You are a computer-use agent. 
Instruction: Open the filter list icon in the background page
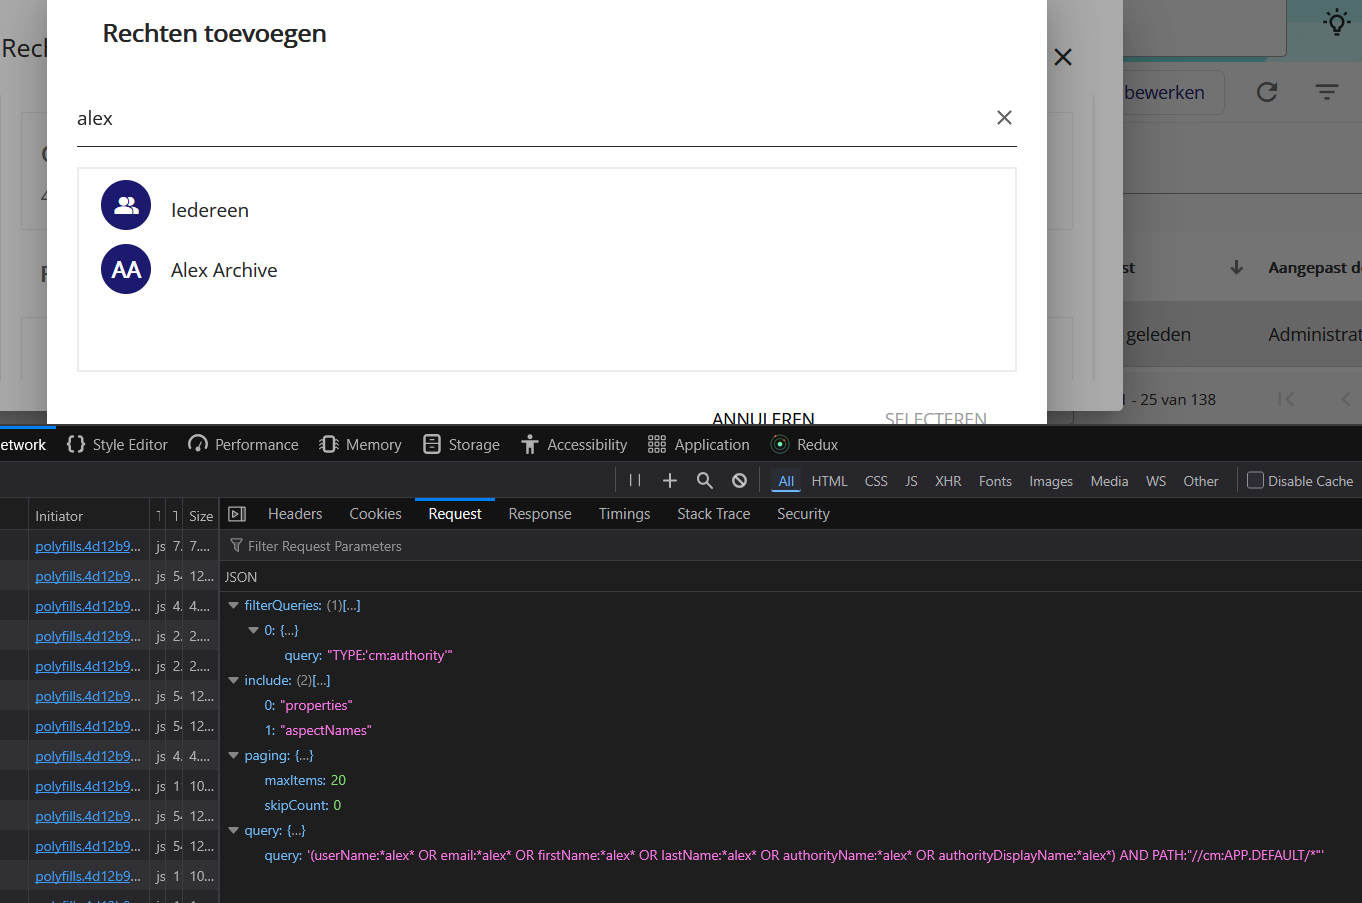coord(1327,92)
